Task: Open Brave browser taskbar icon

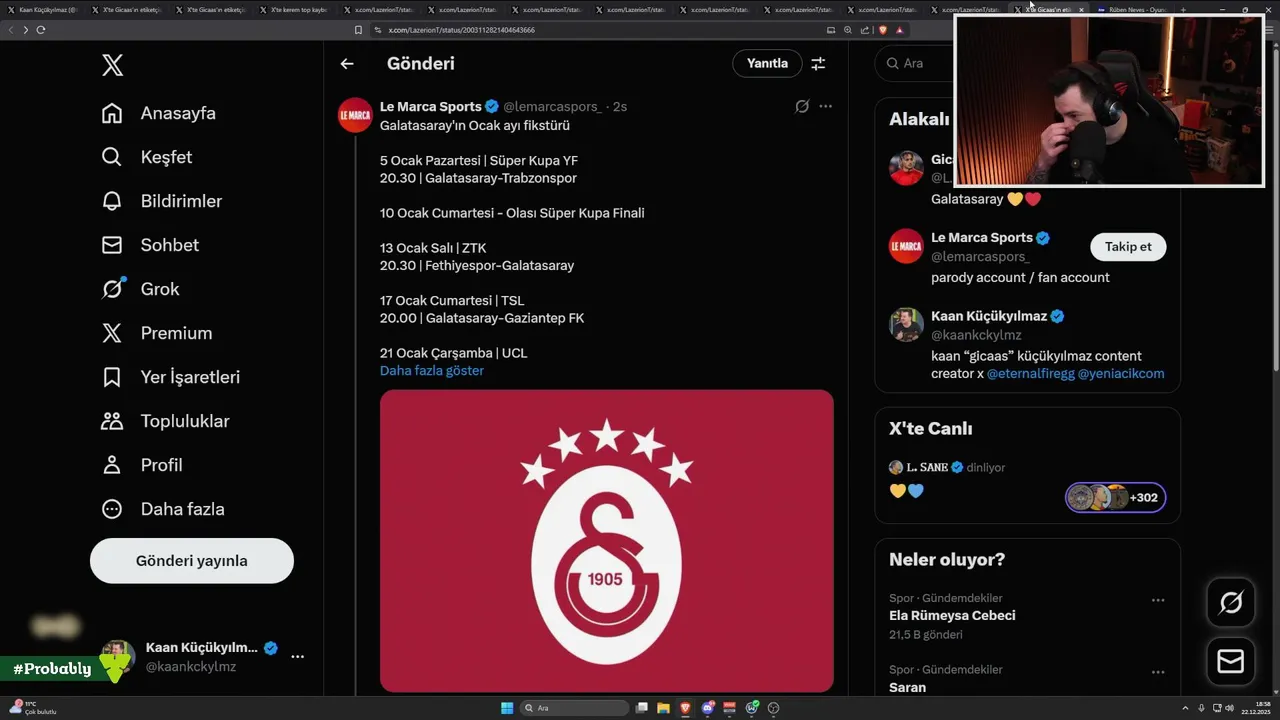Action: (686, 708)
